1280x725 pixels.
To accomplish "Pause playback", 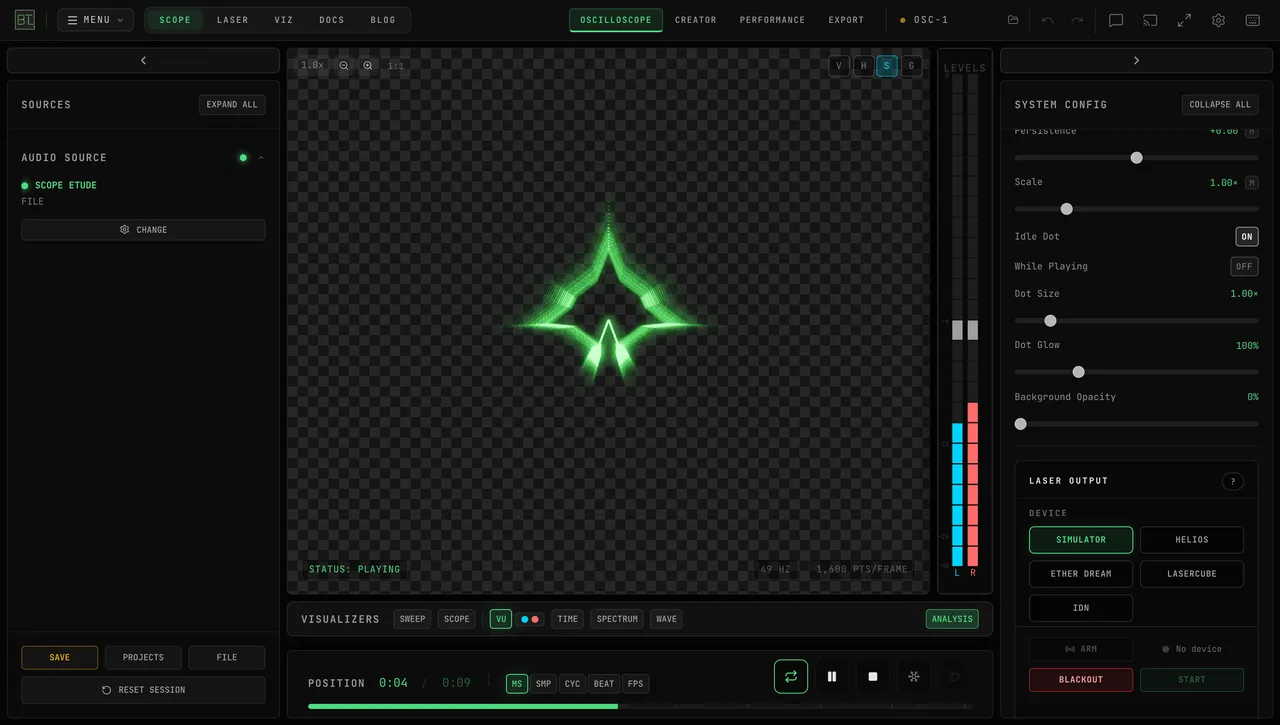I will point(832,676).
